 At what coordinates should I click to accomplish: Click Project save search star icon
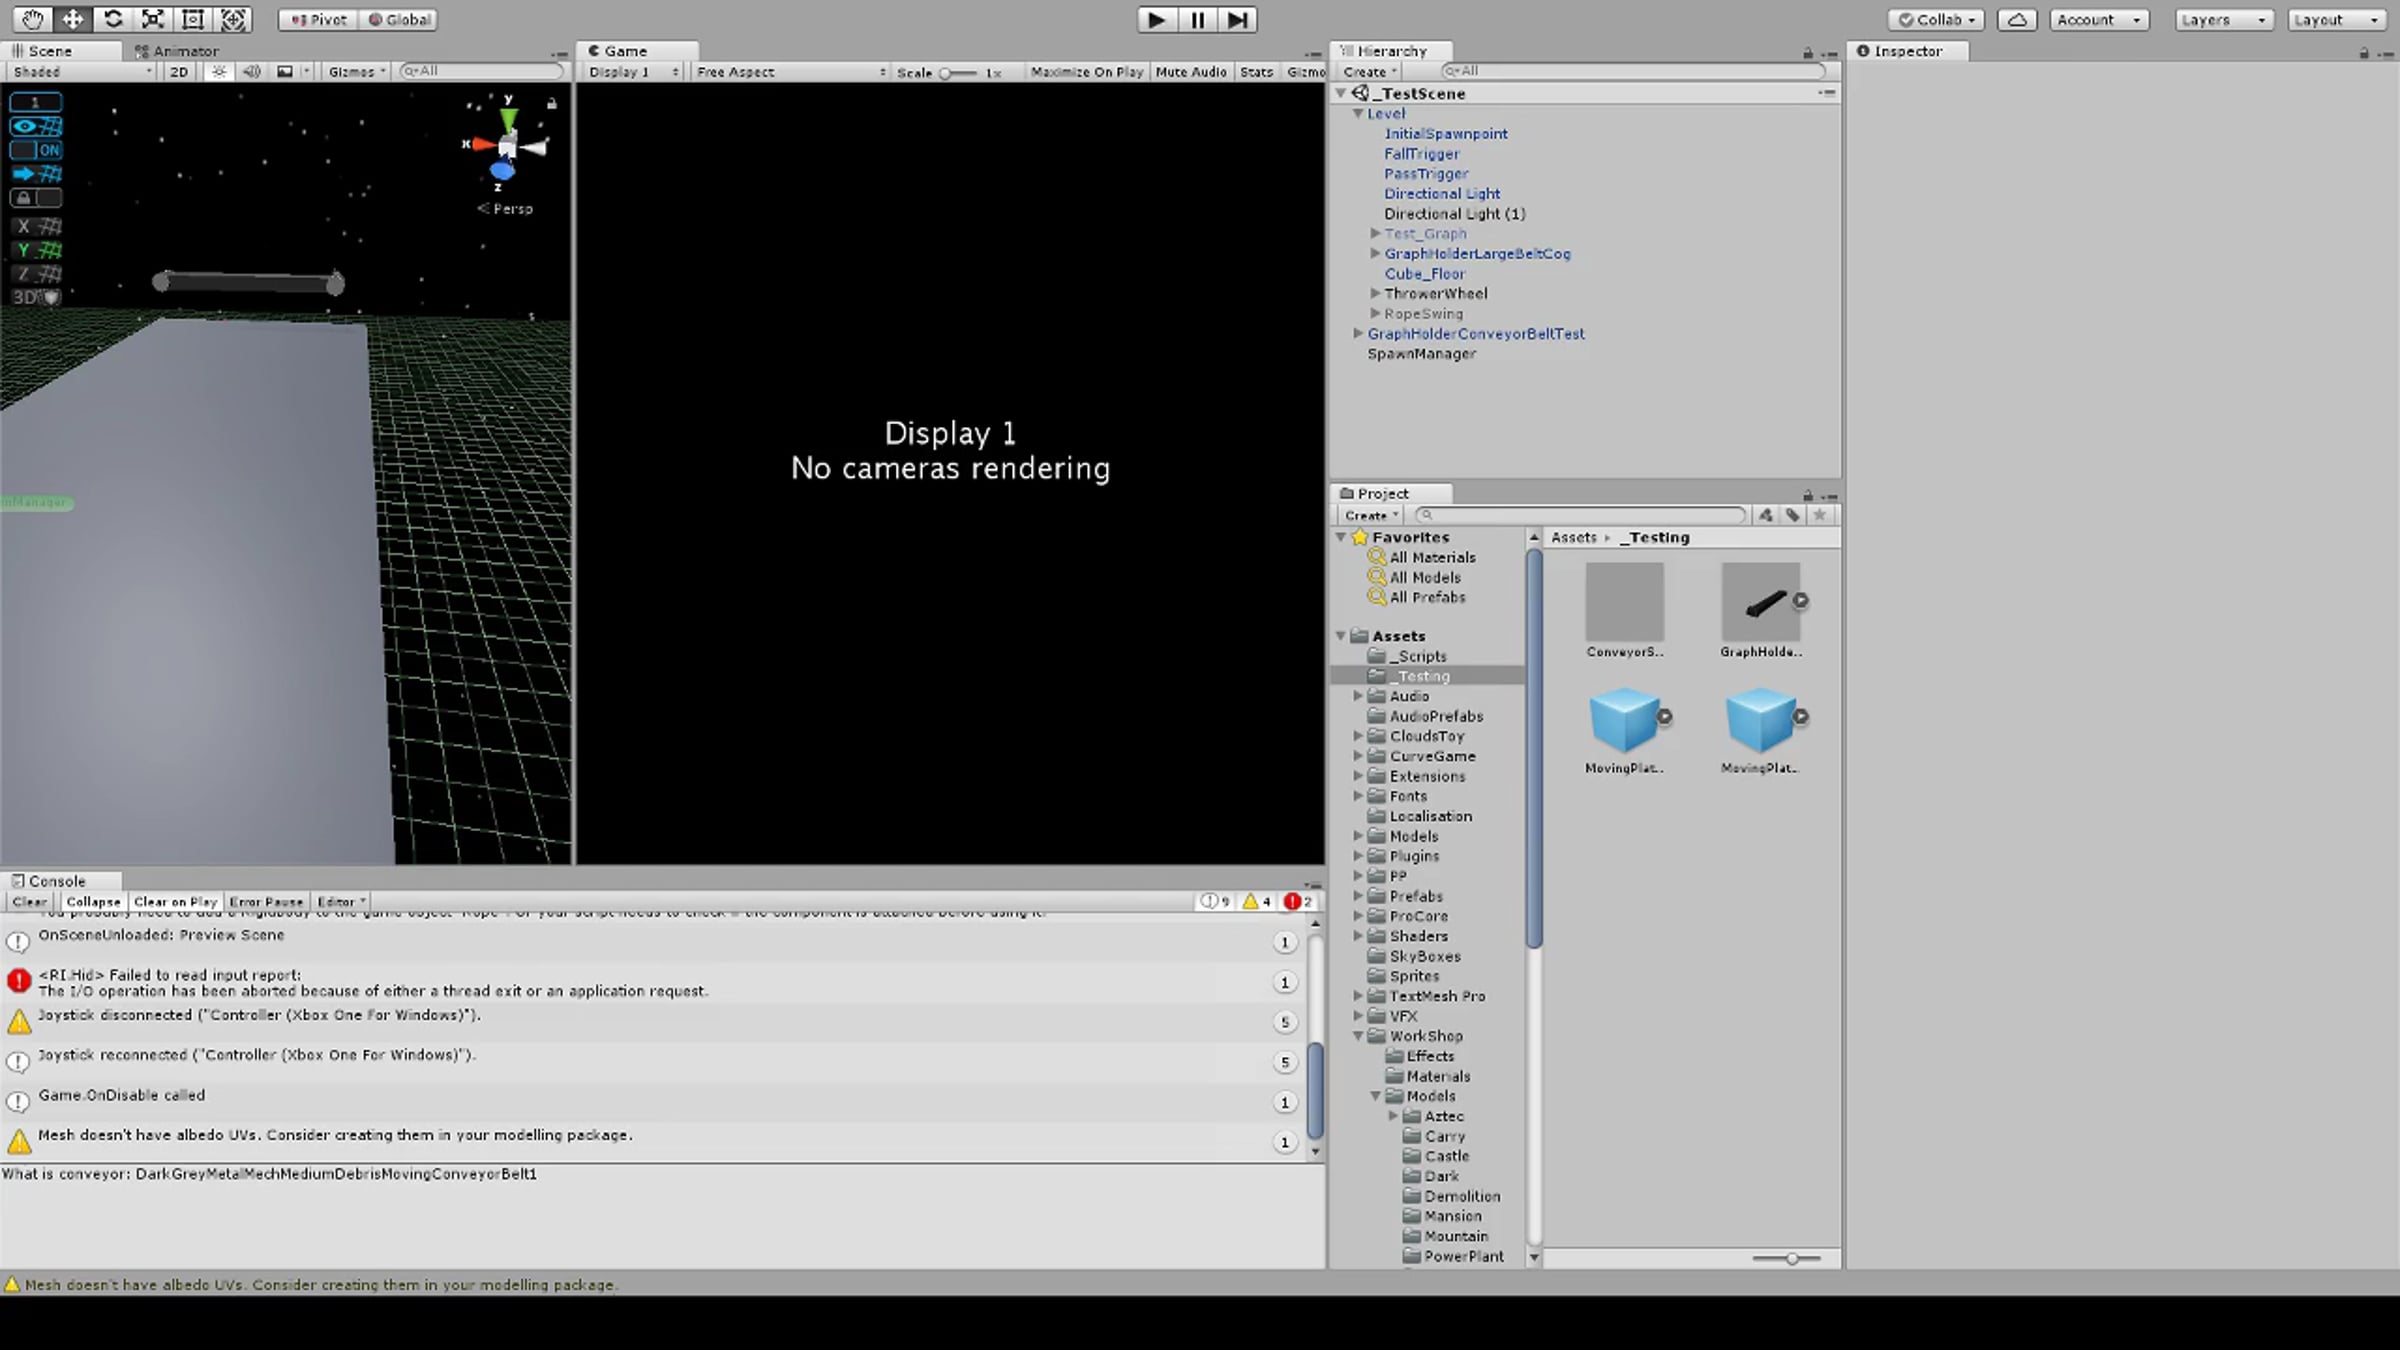click(1820, 515)
